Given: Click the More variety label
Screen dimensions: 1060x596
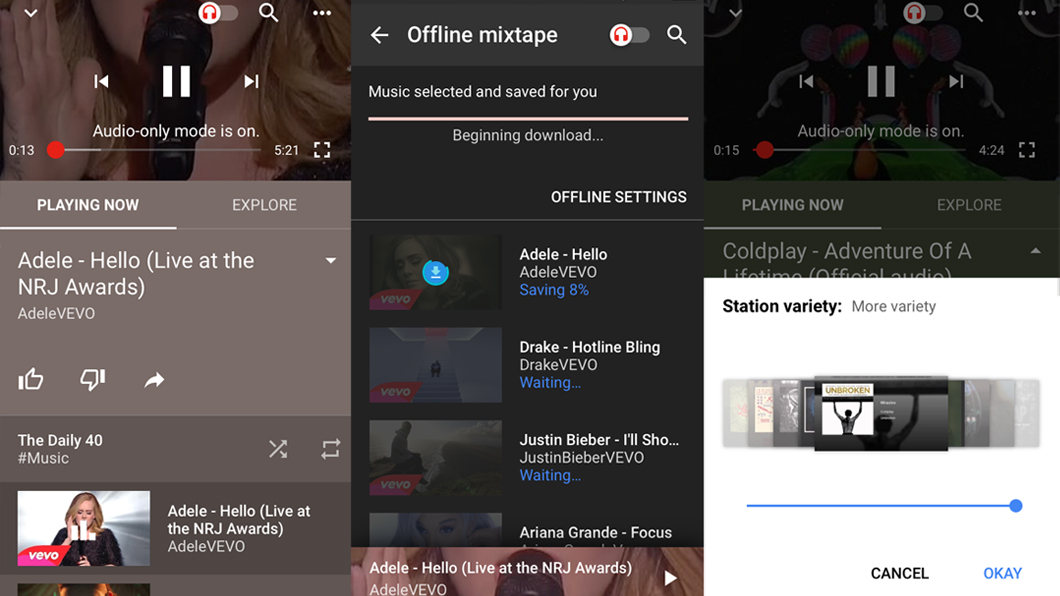Looking at the screenshot, I should tap(894, 307).
